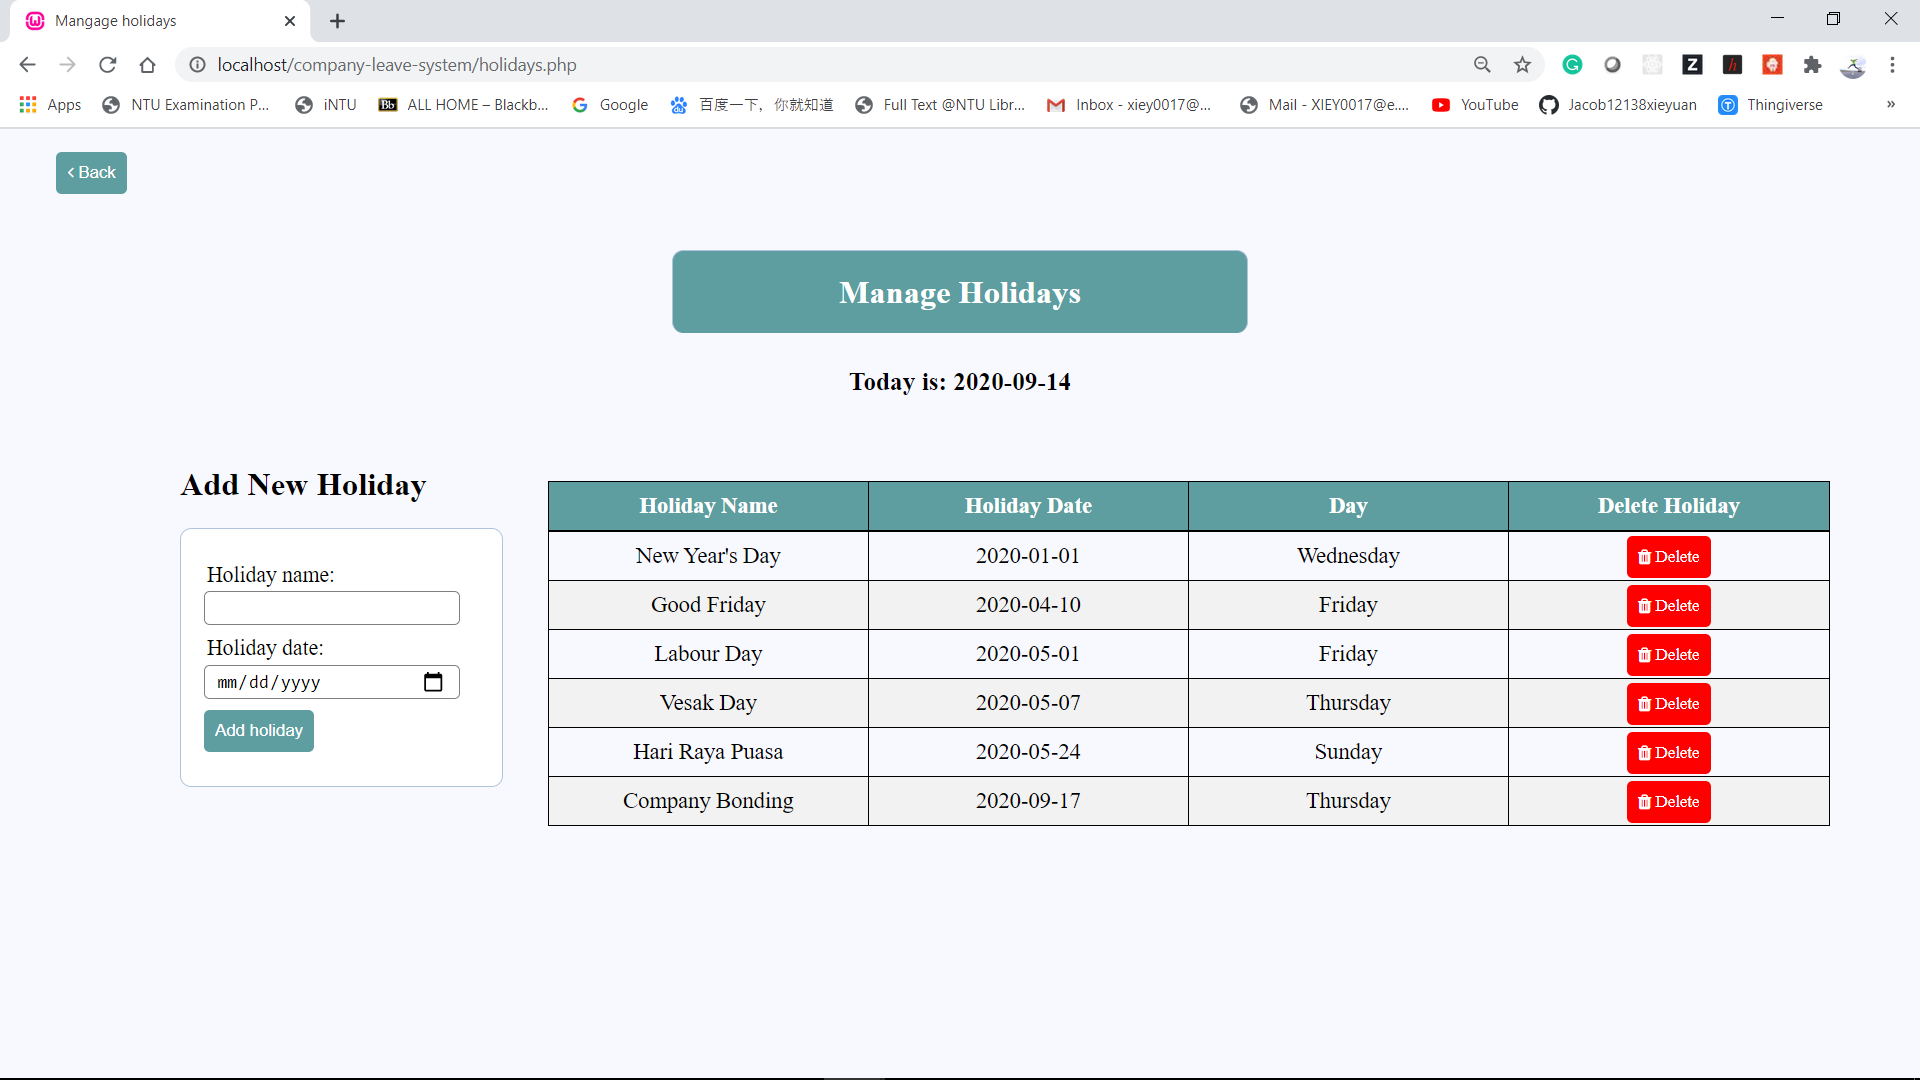1920x1080 pixels.
Task: Reload the holidays page
Action: coord(108,65)
